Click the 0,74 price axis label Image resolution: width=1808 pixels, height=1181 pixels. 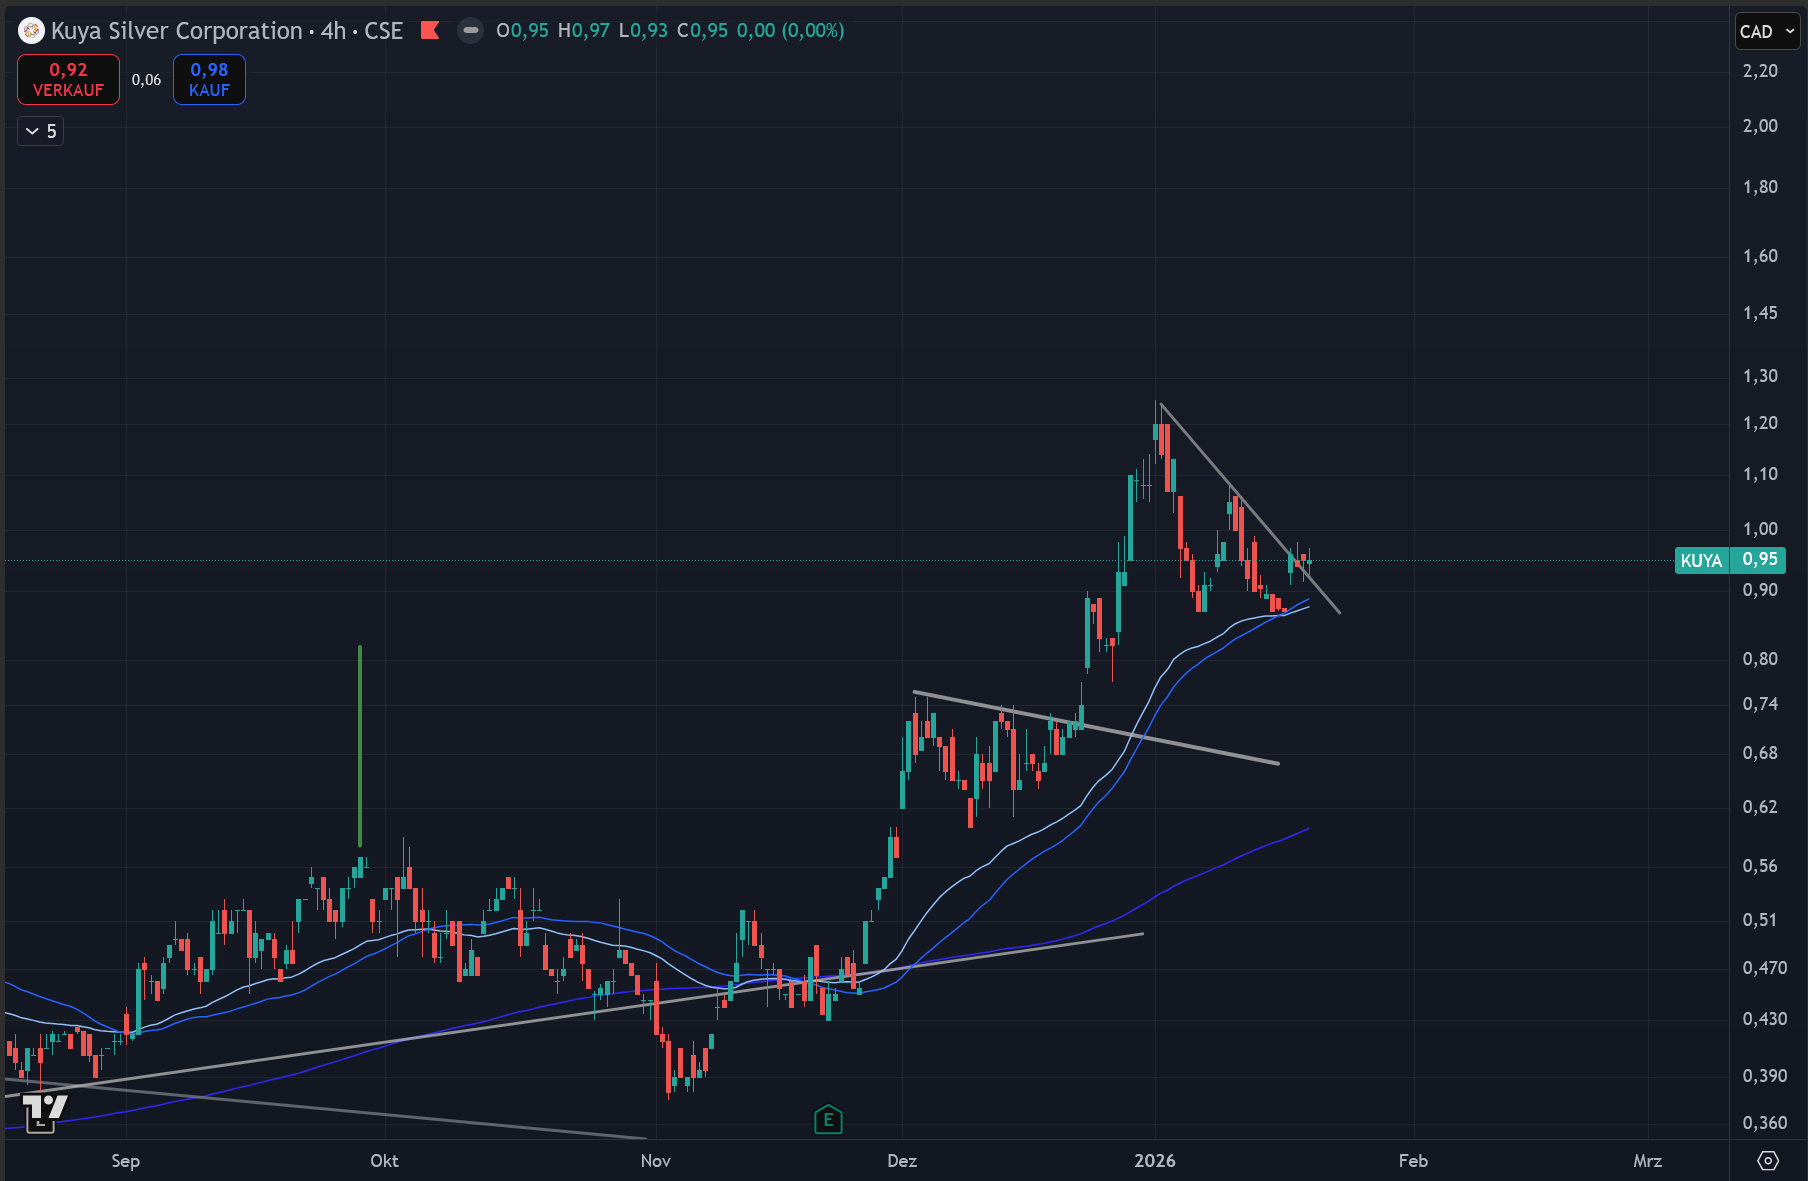pos(1760,704)
